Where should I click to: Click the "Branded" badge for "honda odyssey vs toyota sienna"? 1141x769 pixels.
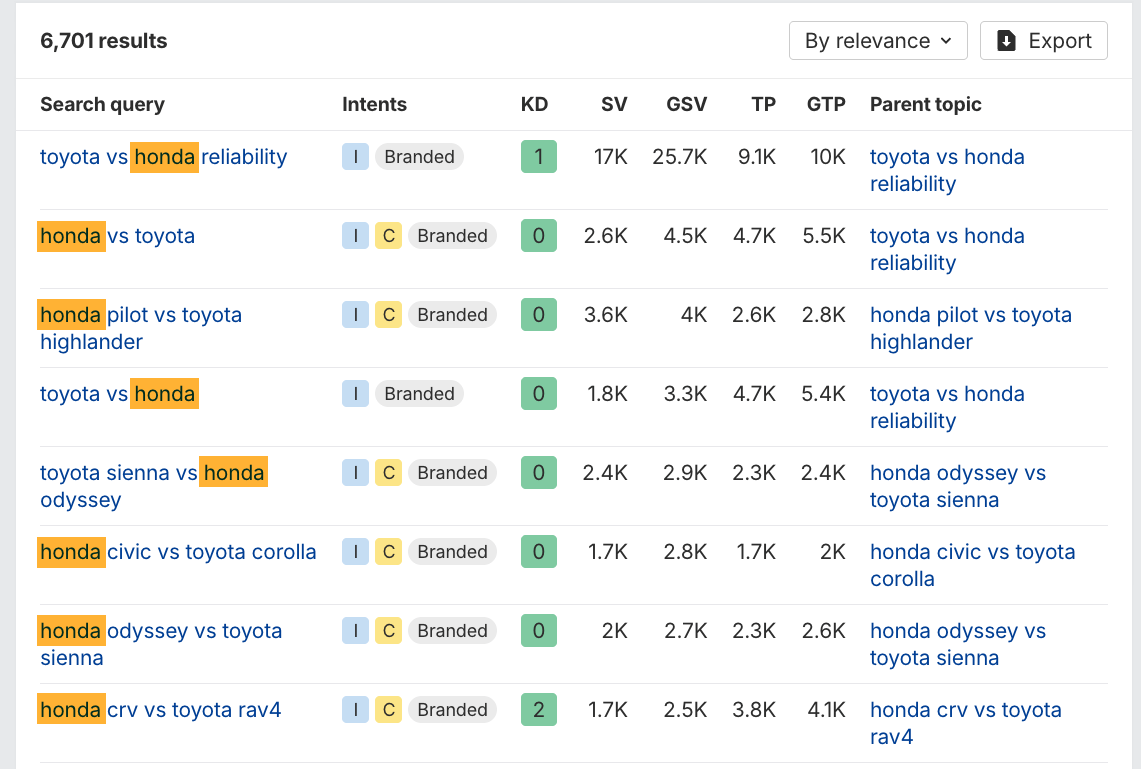(x=452, y=630)
